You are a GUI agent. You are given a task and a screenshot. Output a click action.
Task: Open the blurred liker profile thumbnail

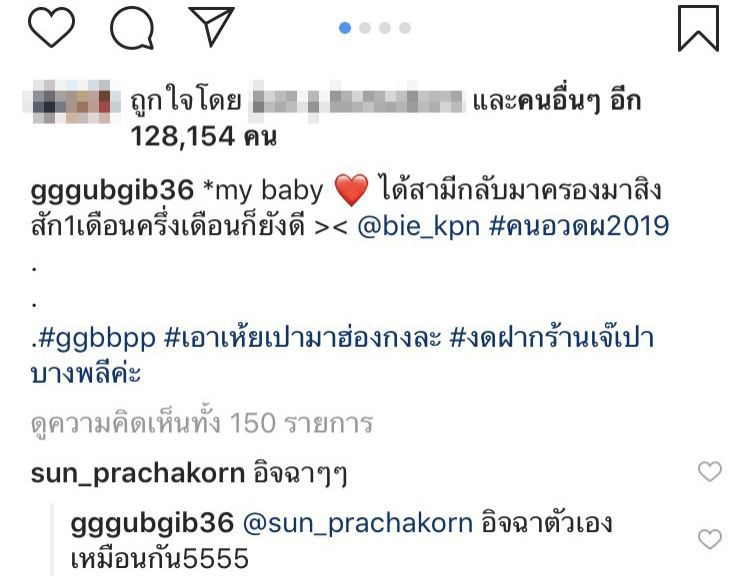pyautogui.click(x=71, y=101)
